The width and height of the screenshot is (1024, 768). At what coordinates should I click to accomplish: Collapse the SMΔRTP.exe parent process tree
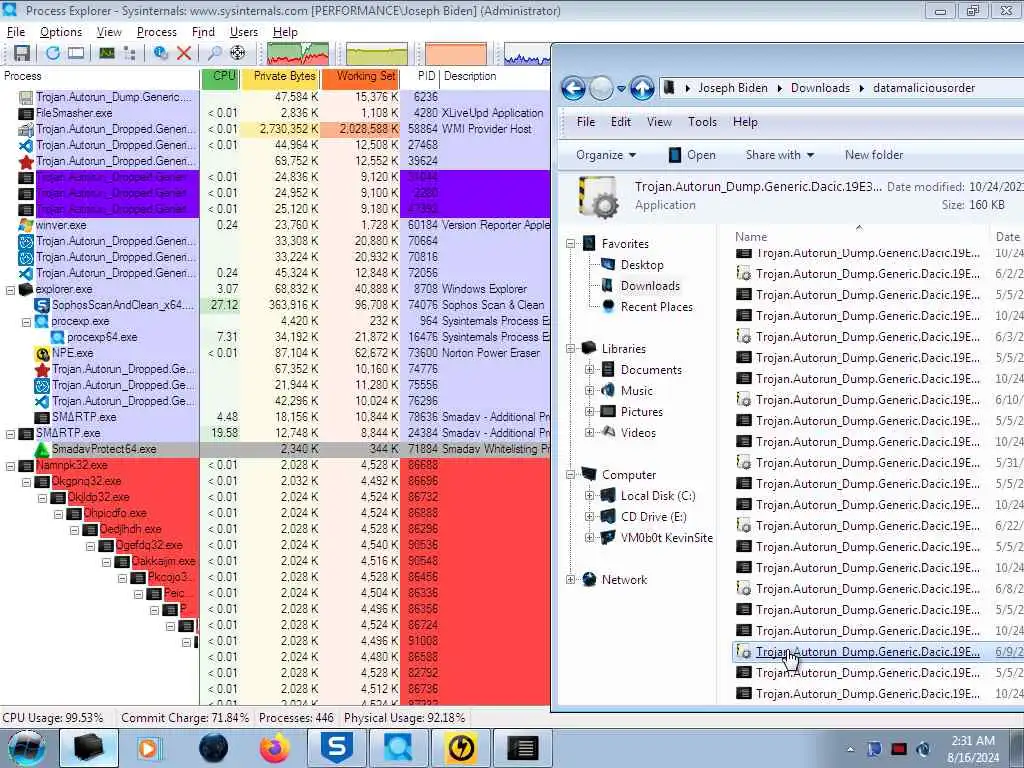pos(10,434)
